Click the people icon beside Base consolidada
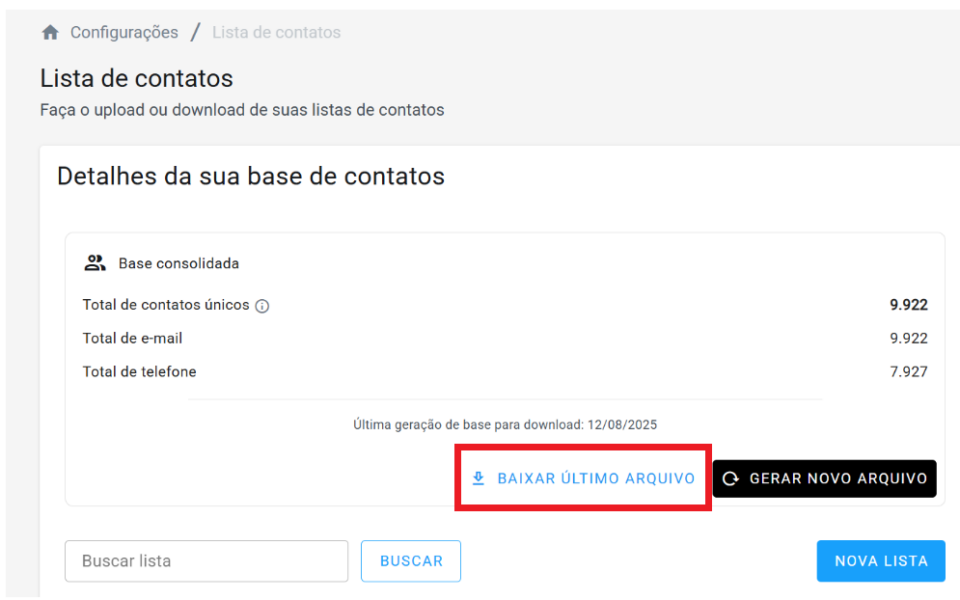Viewport: 960px width, 600px height. (x=95, y=263)
